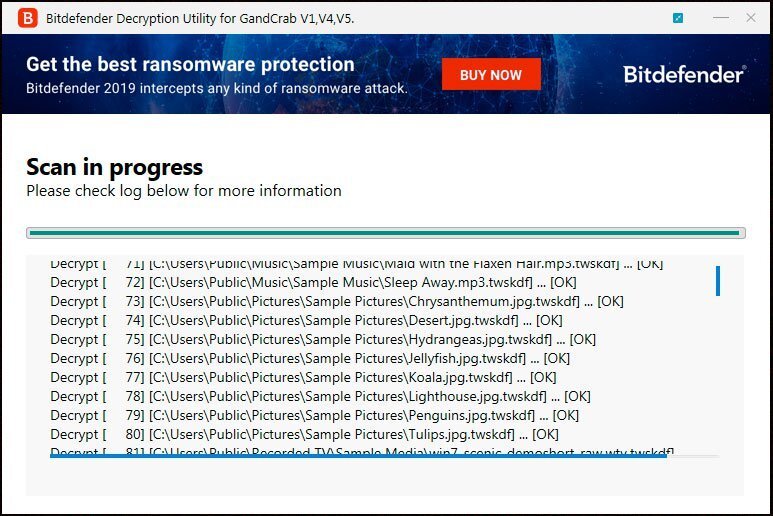Screen dimensions: 773x516
Task: Click the Bitdefender B logo in title bar
Action: [x=28, y=18]
